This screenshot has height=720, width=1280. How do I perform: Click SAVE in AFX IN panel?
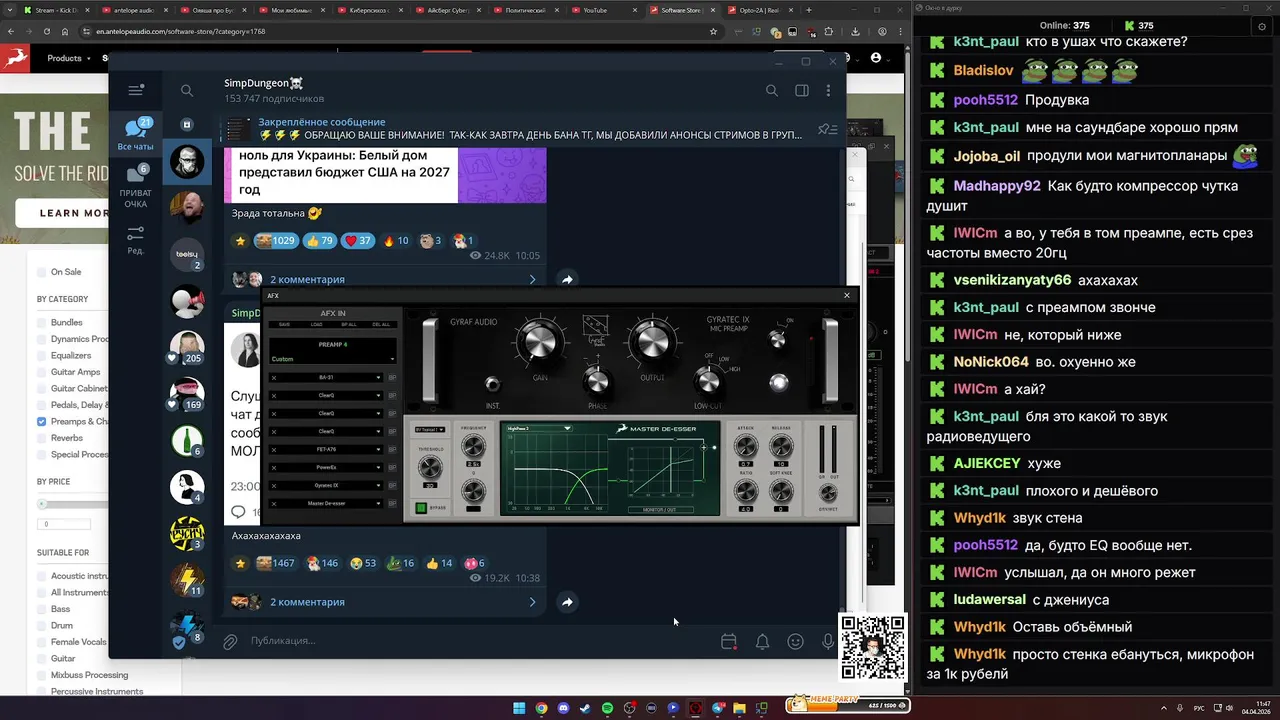285,325
